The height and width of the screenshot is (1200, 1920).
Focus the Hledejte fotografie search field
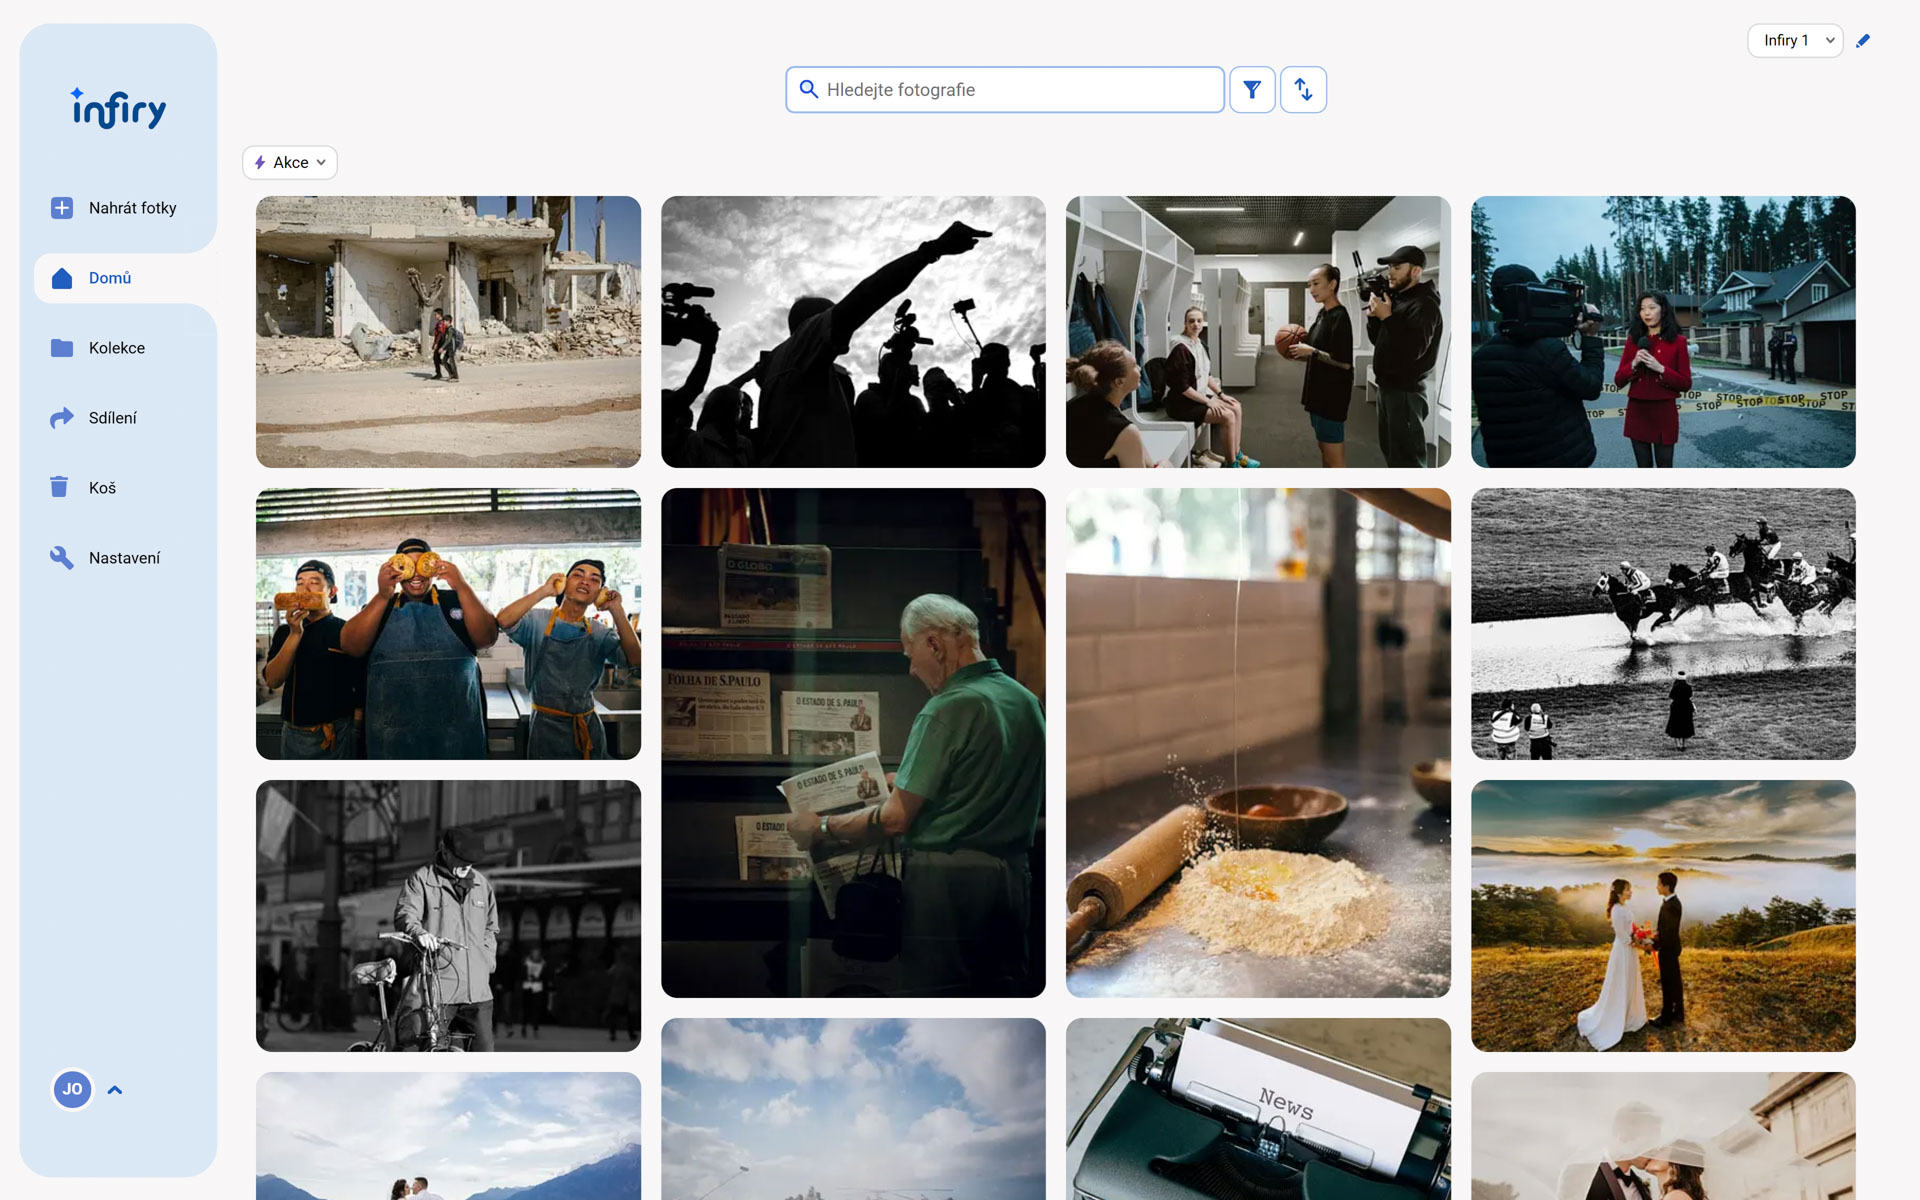coord(1005,90)
